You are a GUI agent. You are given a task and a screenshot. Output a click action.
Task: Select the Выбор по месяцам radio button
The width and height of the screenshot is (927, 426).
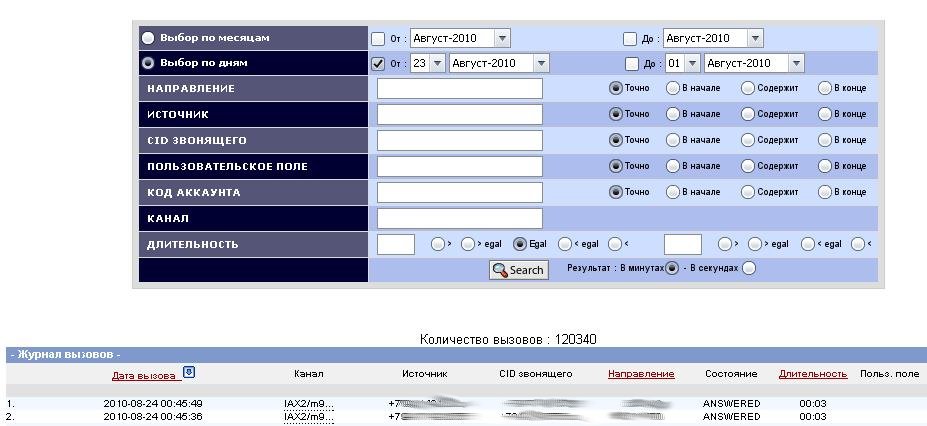point(148,38)
